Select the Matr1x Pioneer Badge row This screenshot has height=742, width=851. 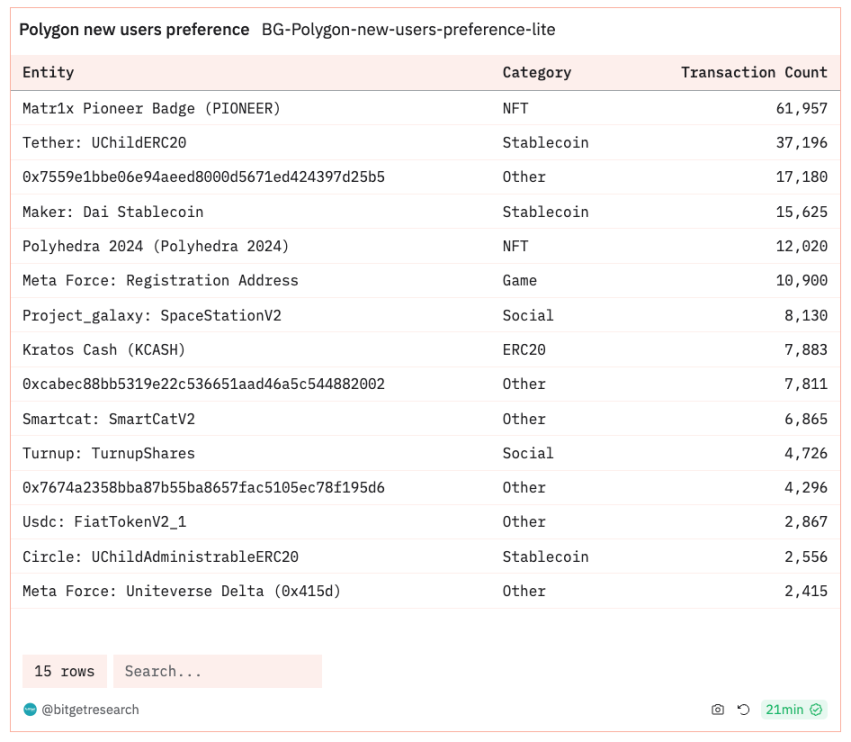coord(151,108)
